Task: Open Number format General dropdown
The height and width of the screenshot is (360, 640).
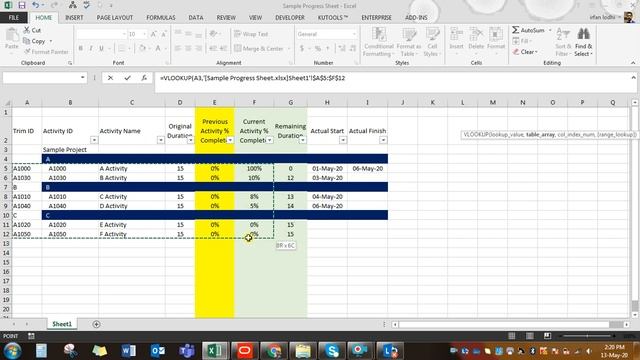Action: click(353, 34)
